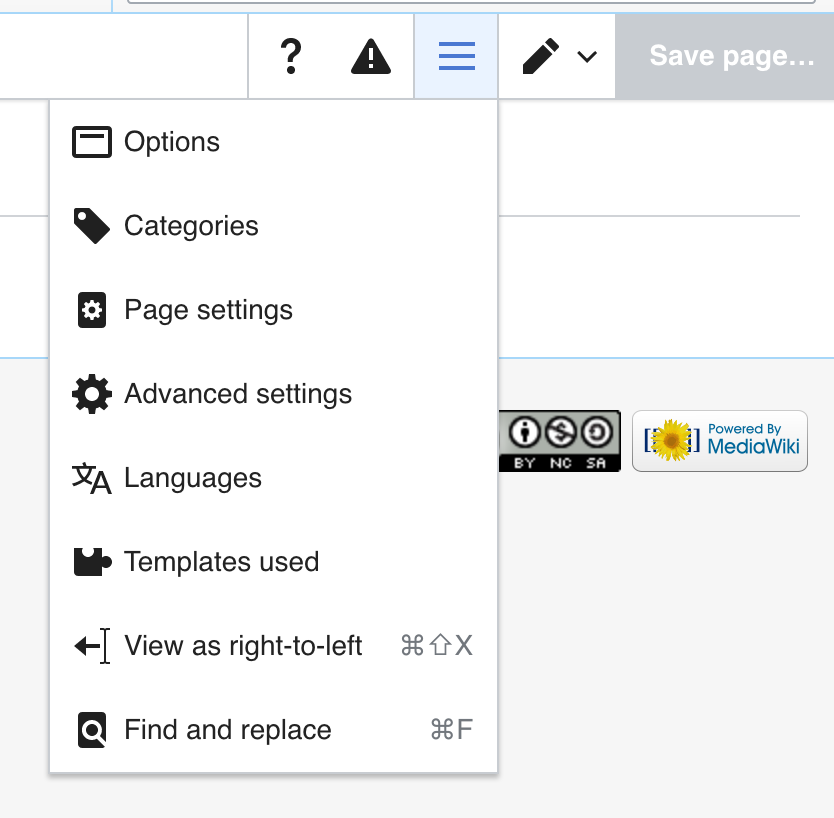
Task: Click Templates used menu entry
Action: pos(221,562)
